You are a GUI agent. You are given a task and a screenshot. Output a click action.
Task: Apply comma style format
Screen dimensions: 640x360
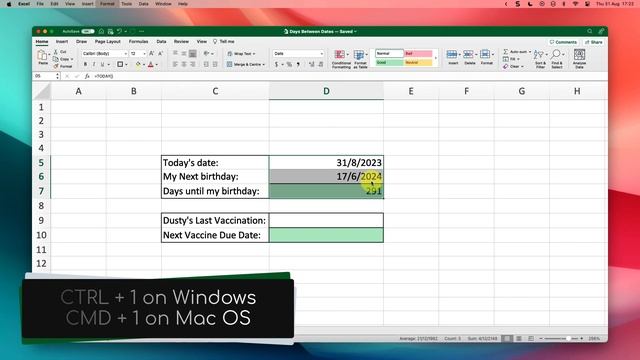click(x=298, y=64)
